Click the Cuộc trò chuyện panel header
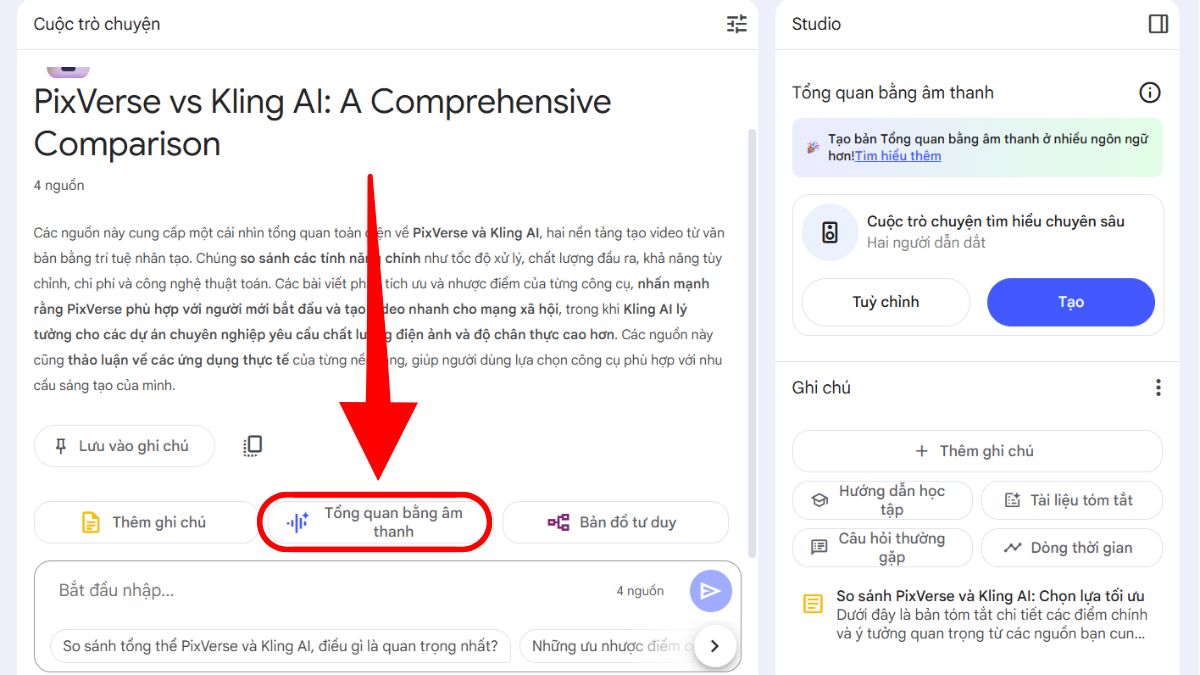 click(x=97, y=24)
